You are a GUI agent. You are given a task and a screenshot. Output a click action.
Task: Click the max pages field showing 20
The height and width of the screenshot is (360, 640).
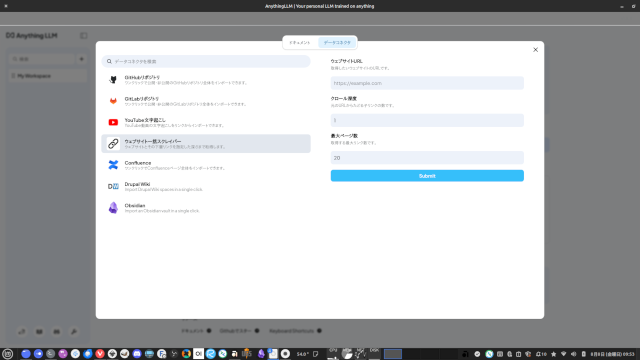[x=427, y=158]
